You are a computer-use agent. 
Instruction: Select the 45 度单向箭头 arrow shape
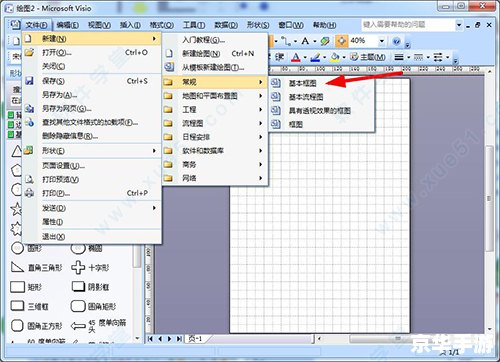pos(99,326)
